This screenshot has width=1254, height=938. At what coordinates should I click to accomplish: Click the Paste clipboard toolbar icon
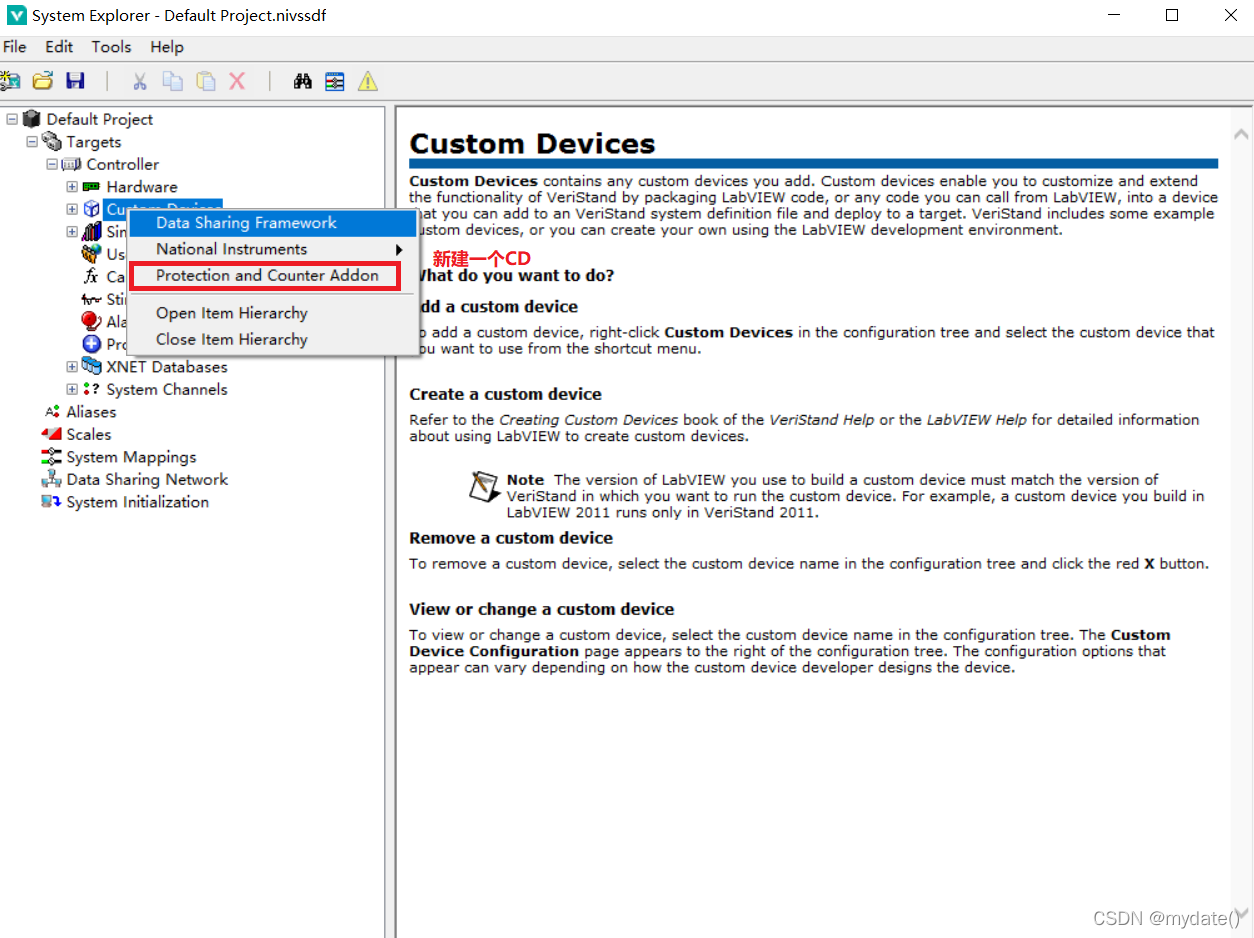pos(206,81)
